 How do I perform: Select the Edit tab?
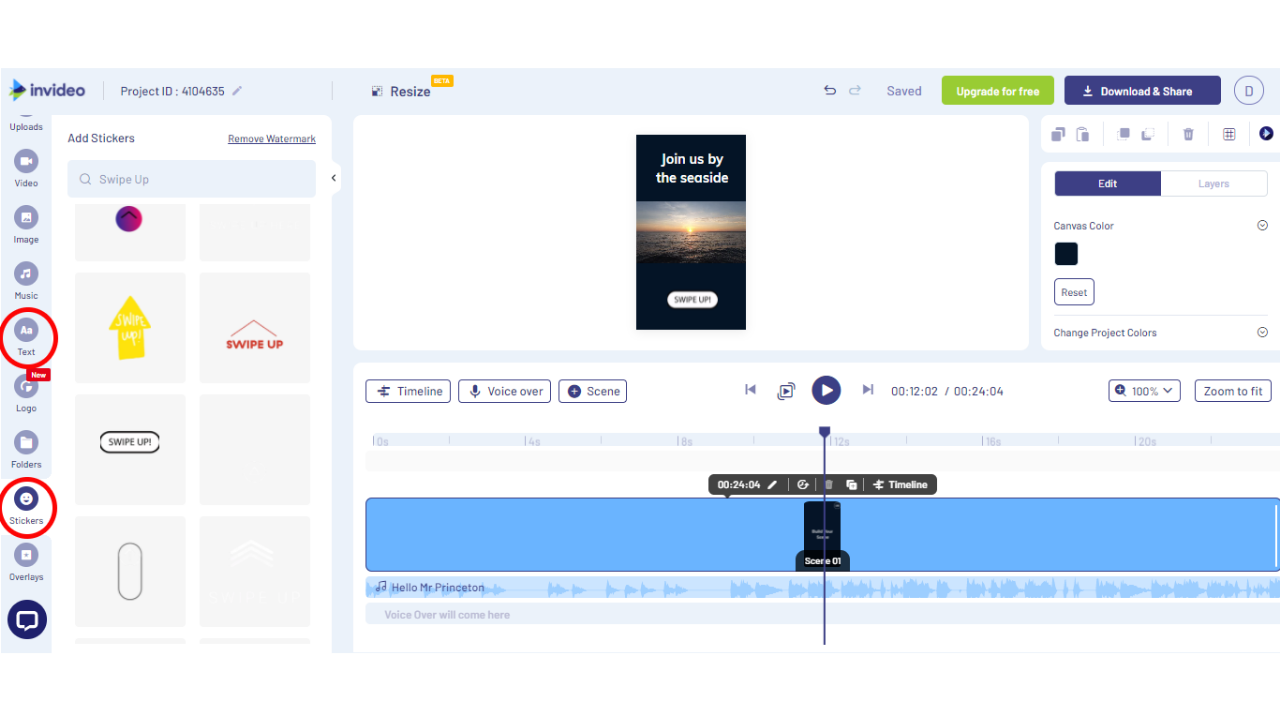pos(1107,184)
